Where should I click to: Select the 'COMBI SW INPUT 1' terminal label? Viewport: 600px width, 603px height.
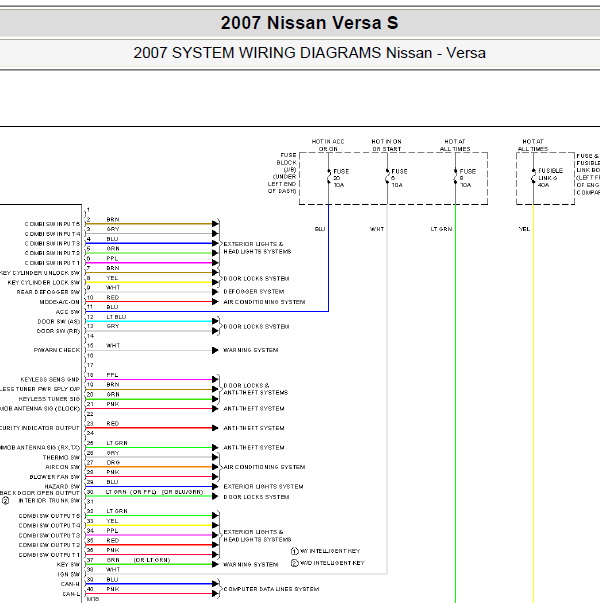(x=52, y=263)
